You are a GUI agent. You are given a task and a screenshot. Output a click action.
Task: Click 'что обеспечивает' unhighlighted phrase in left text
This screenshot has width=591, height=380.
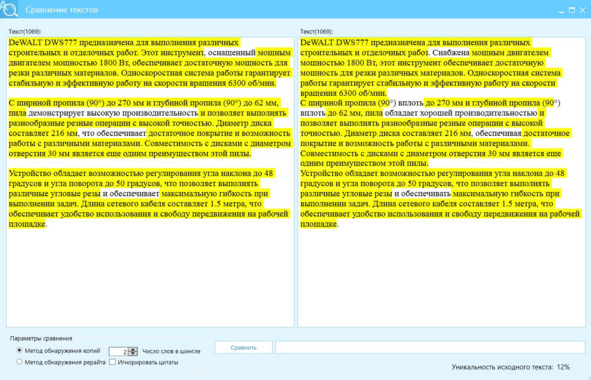113,133
